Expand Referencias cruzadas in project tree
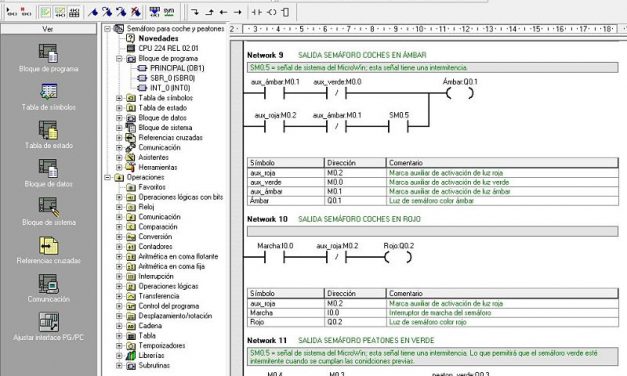This screenshot has width=627, height=376. (119, 138)
